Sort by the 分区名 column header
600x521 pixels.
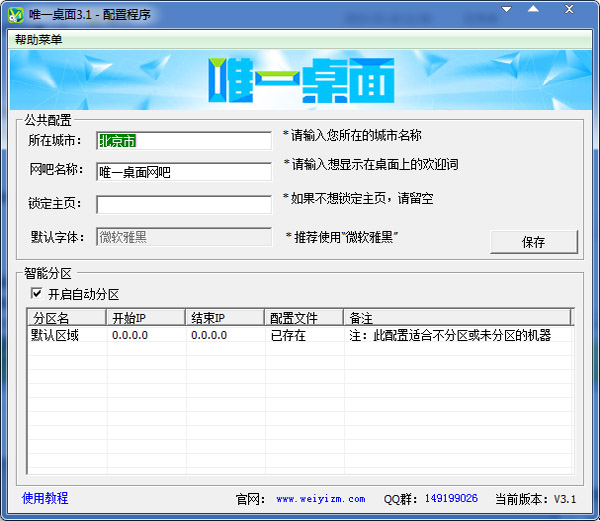pos(66,318)
